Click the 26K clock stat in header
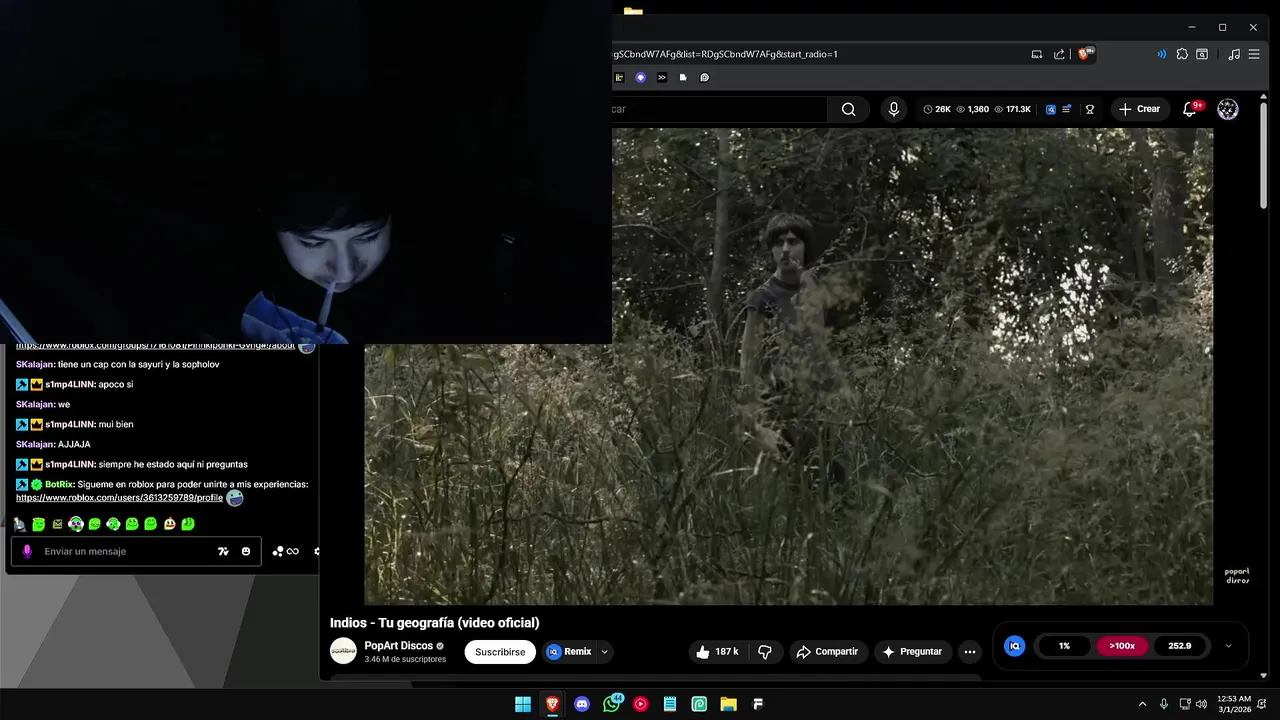 tap(937, 109)
